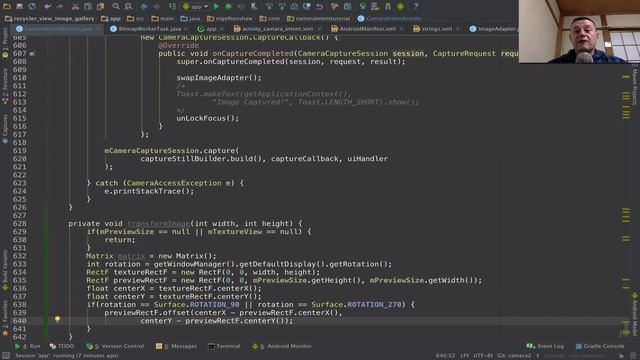Click the AVD Manager toolbar icon
Screen dimensions: 640x360
[375, 6]
